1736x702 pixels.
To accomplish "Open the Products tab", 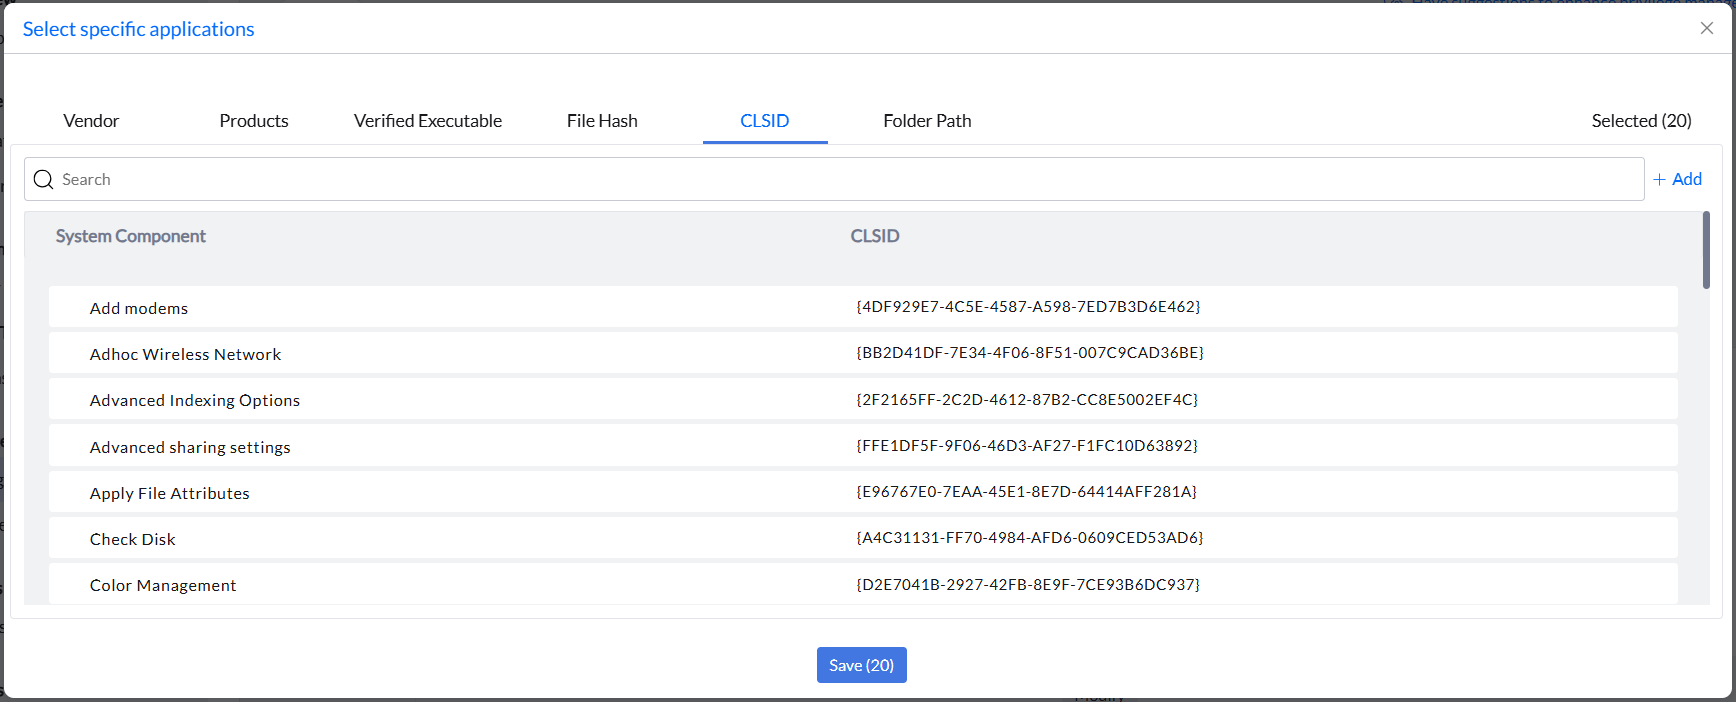I will tap(254, 120).
